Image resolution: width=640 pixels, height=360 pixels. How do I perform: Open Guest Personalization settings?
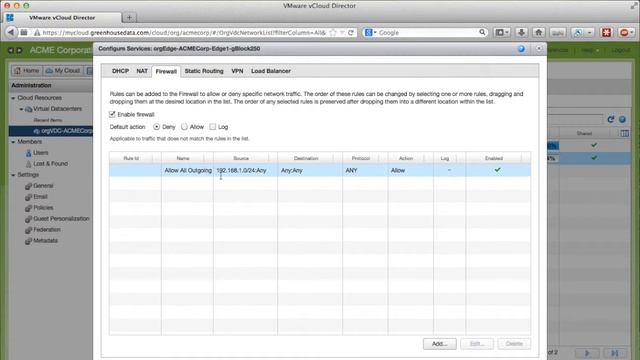[61, 219]
